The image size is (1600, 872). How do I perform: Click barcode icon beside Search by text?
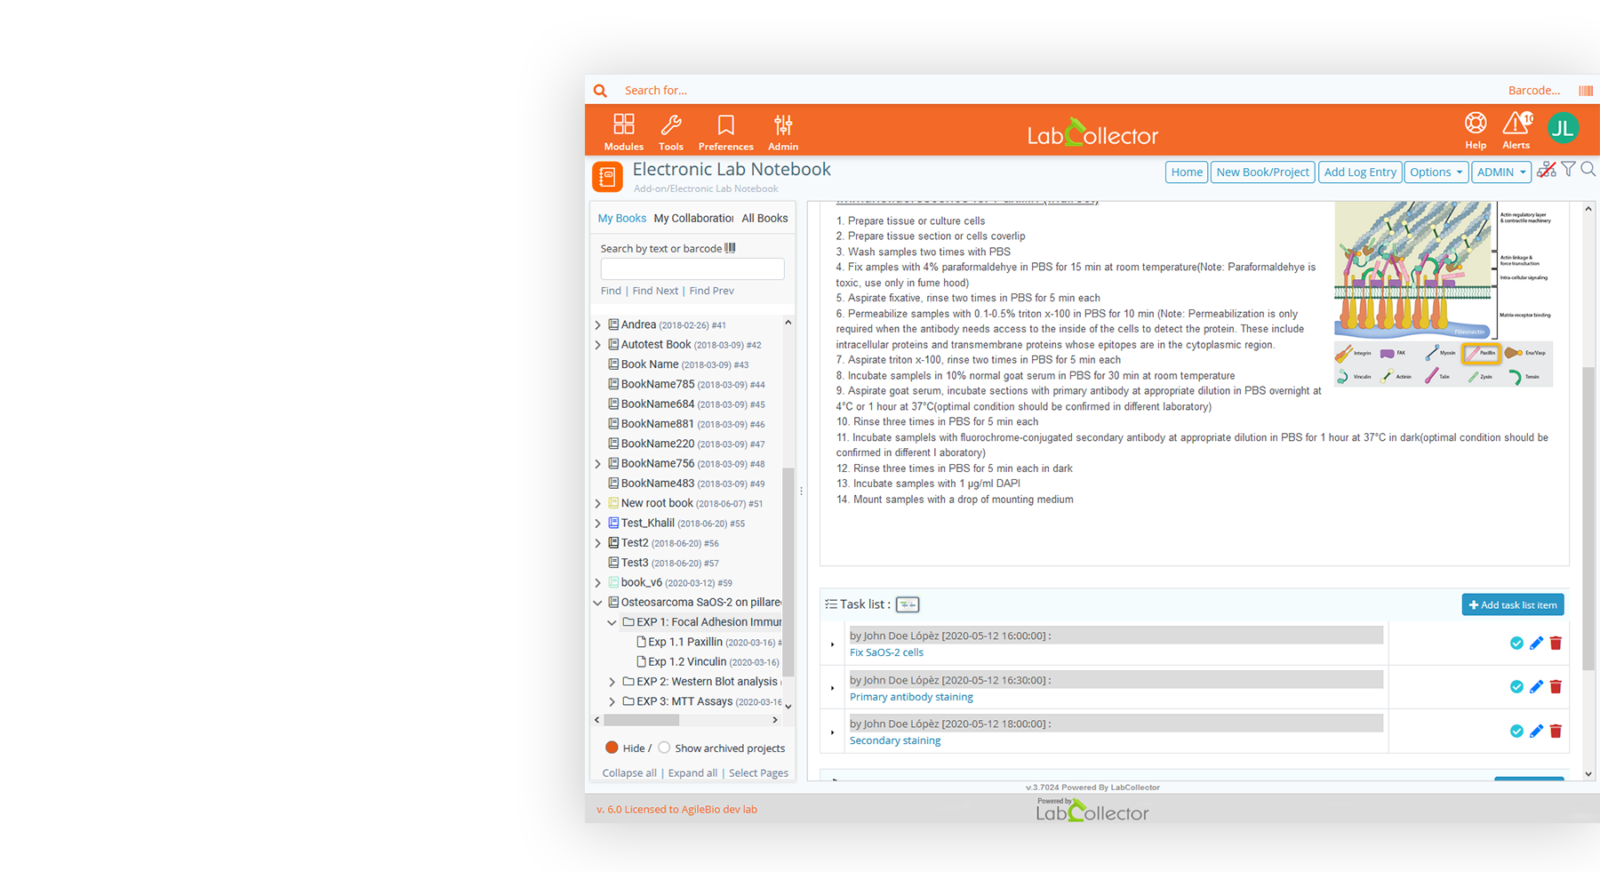click(730, 248)
